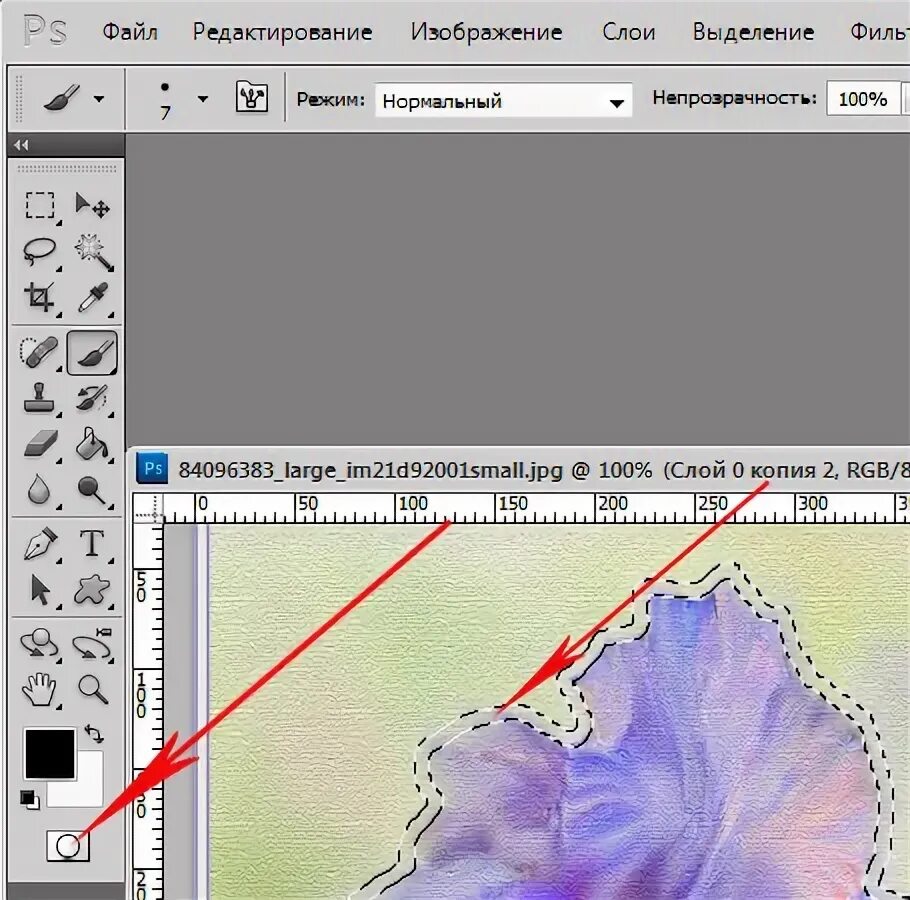The width and height of the screenshot is (910, 900).
Task: Select the Horizontal Type tool
Action: (x=92, y=544)
